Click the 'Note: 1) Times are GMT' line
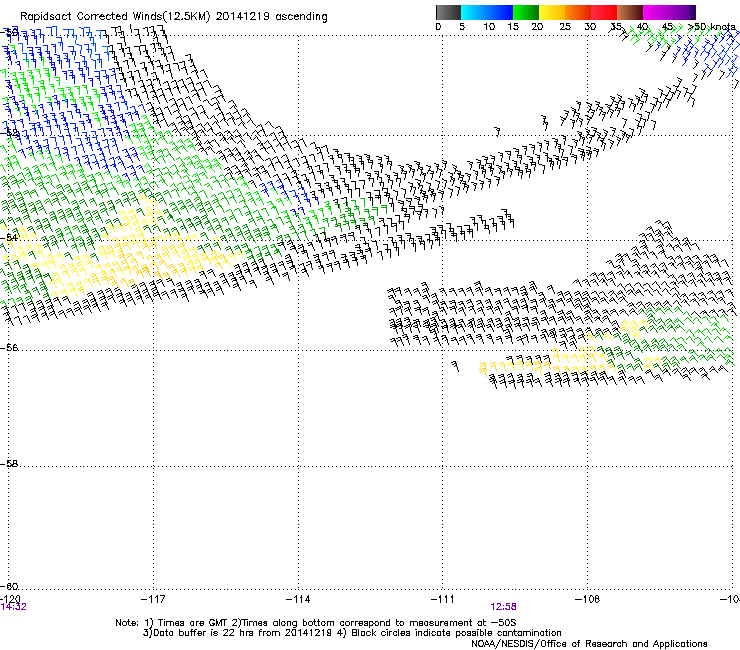 tap(315, 623)
